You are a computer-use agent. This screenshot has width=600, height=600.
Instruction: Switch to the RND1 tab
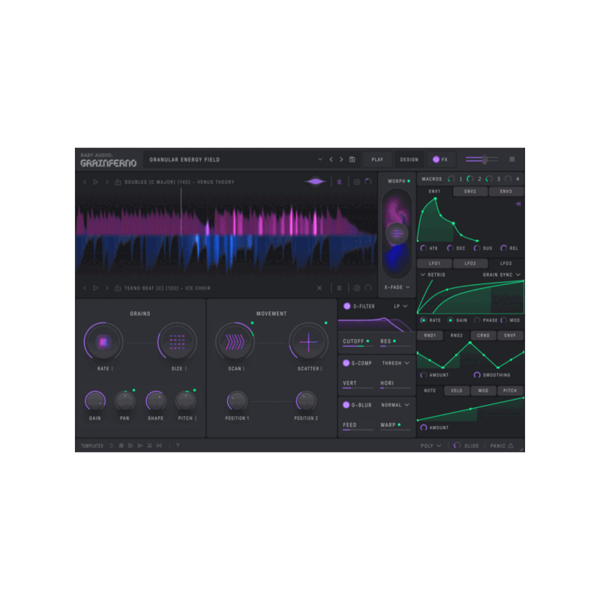430,335
